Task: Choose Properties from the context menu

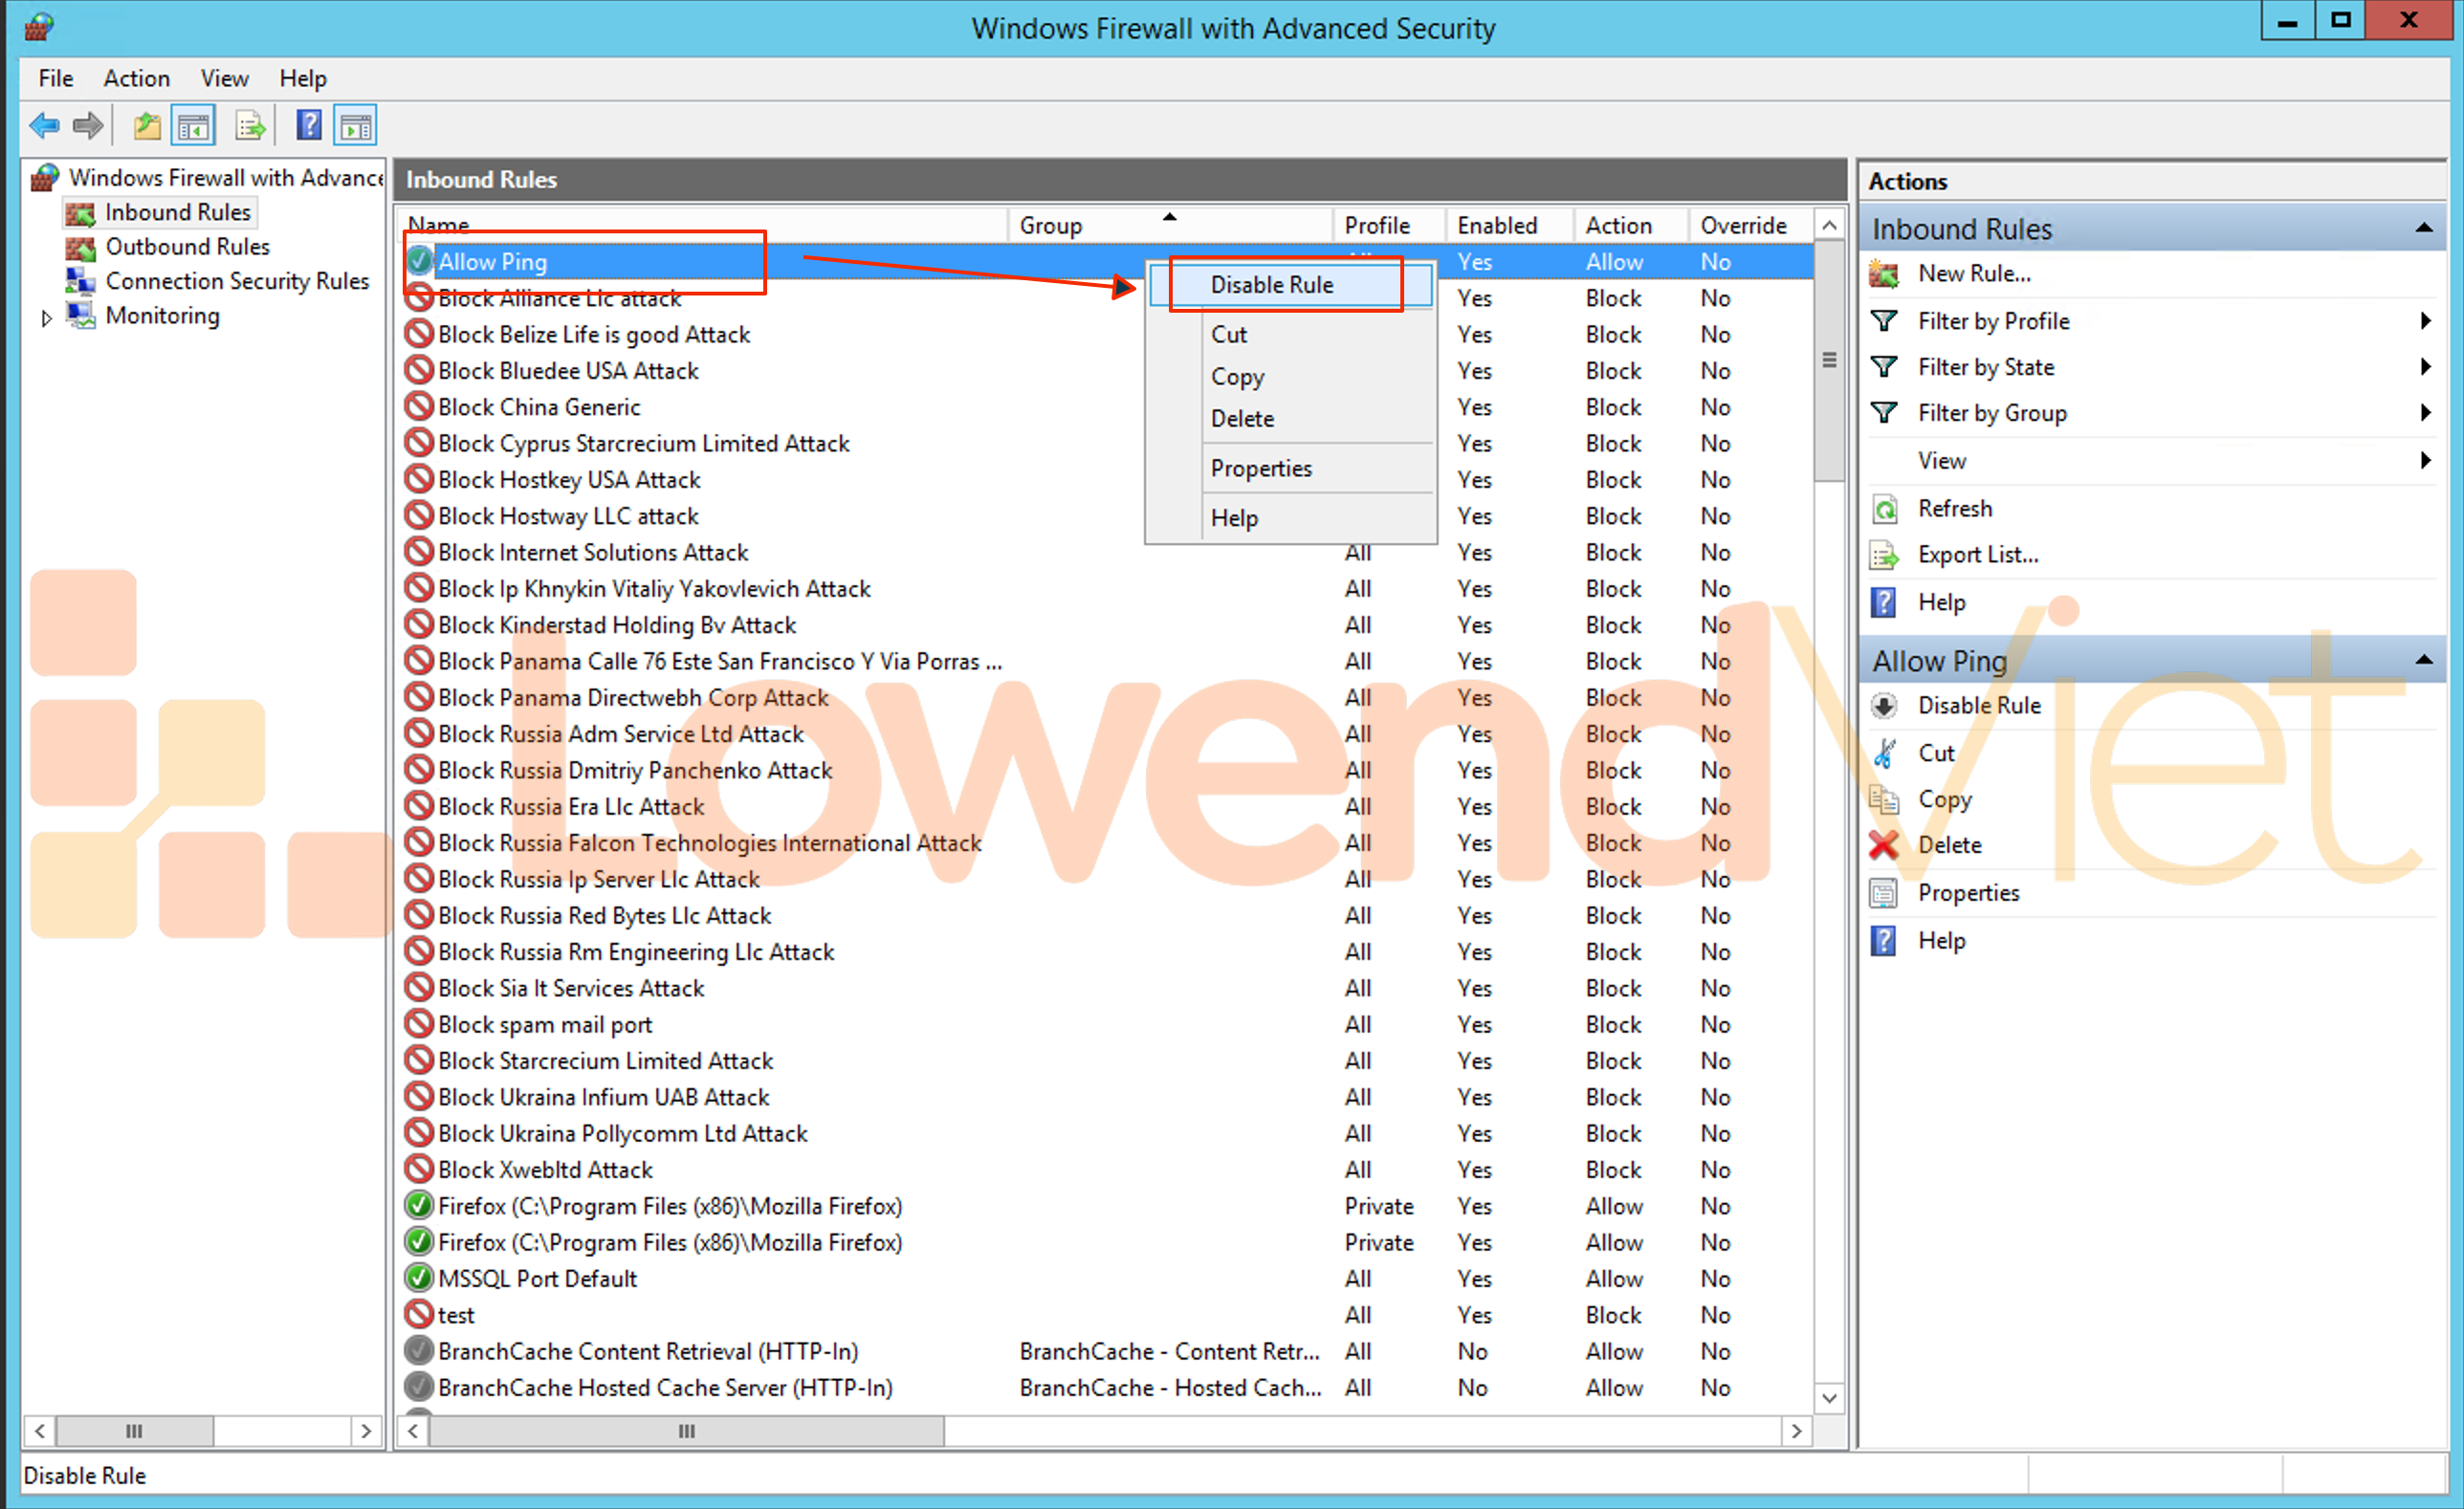Action: click(1260, 469)
